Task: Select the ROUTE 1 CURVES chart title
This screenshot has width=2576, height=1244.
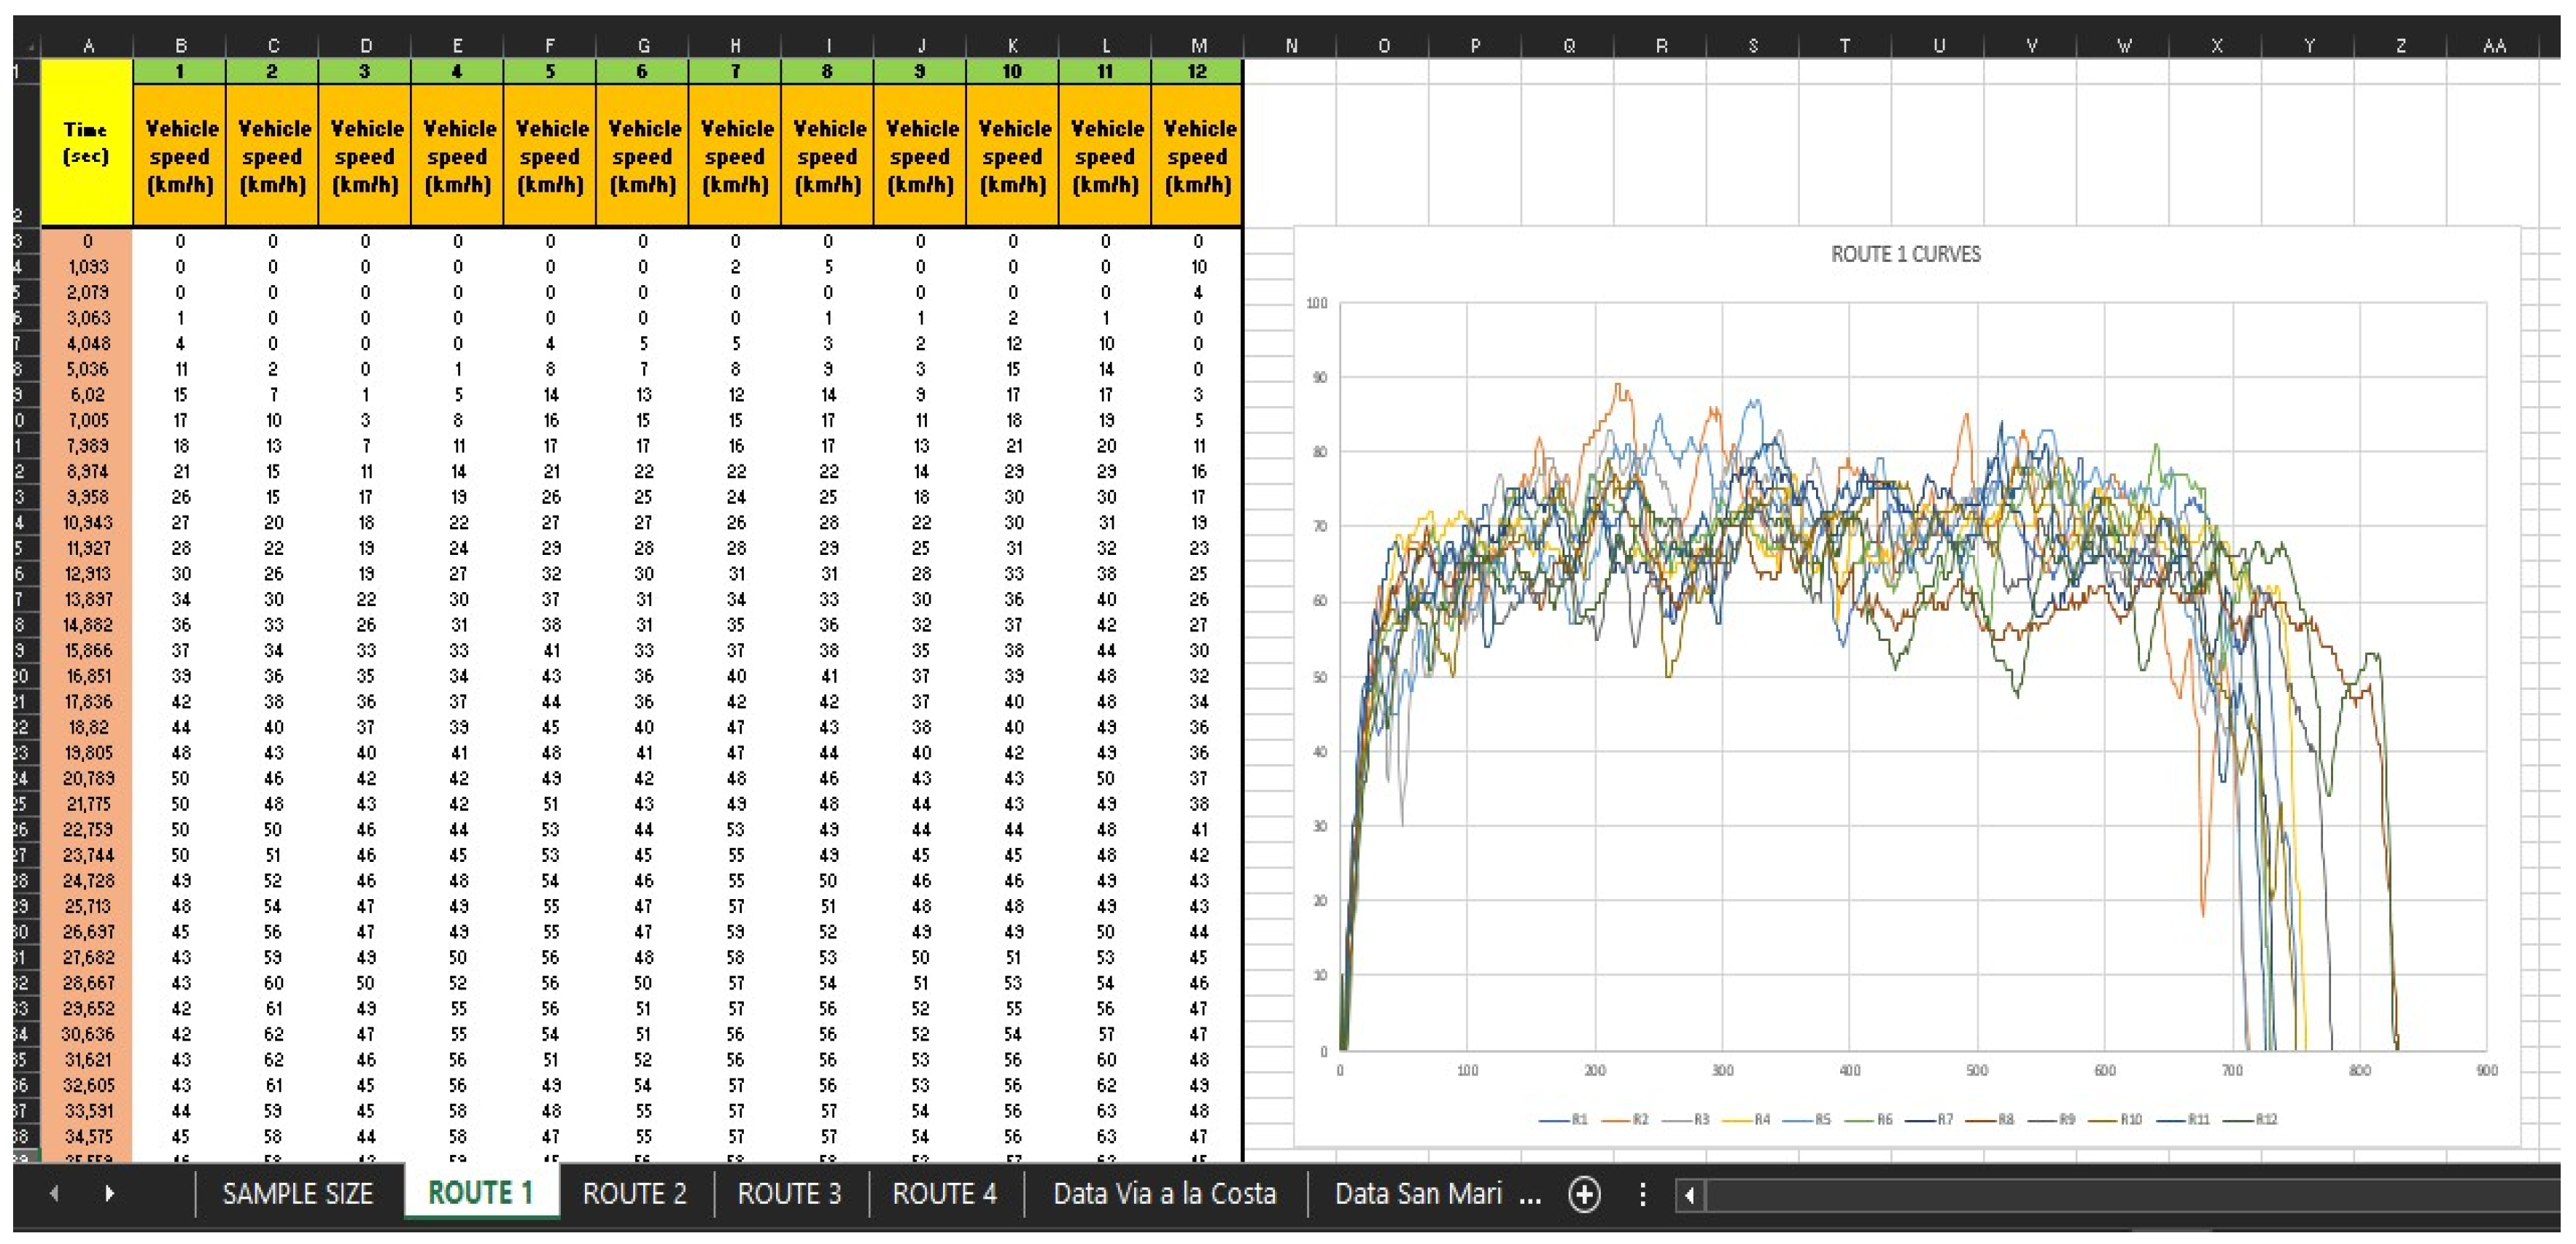Action: click(x=1905, y=254)
